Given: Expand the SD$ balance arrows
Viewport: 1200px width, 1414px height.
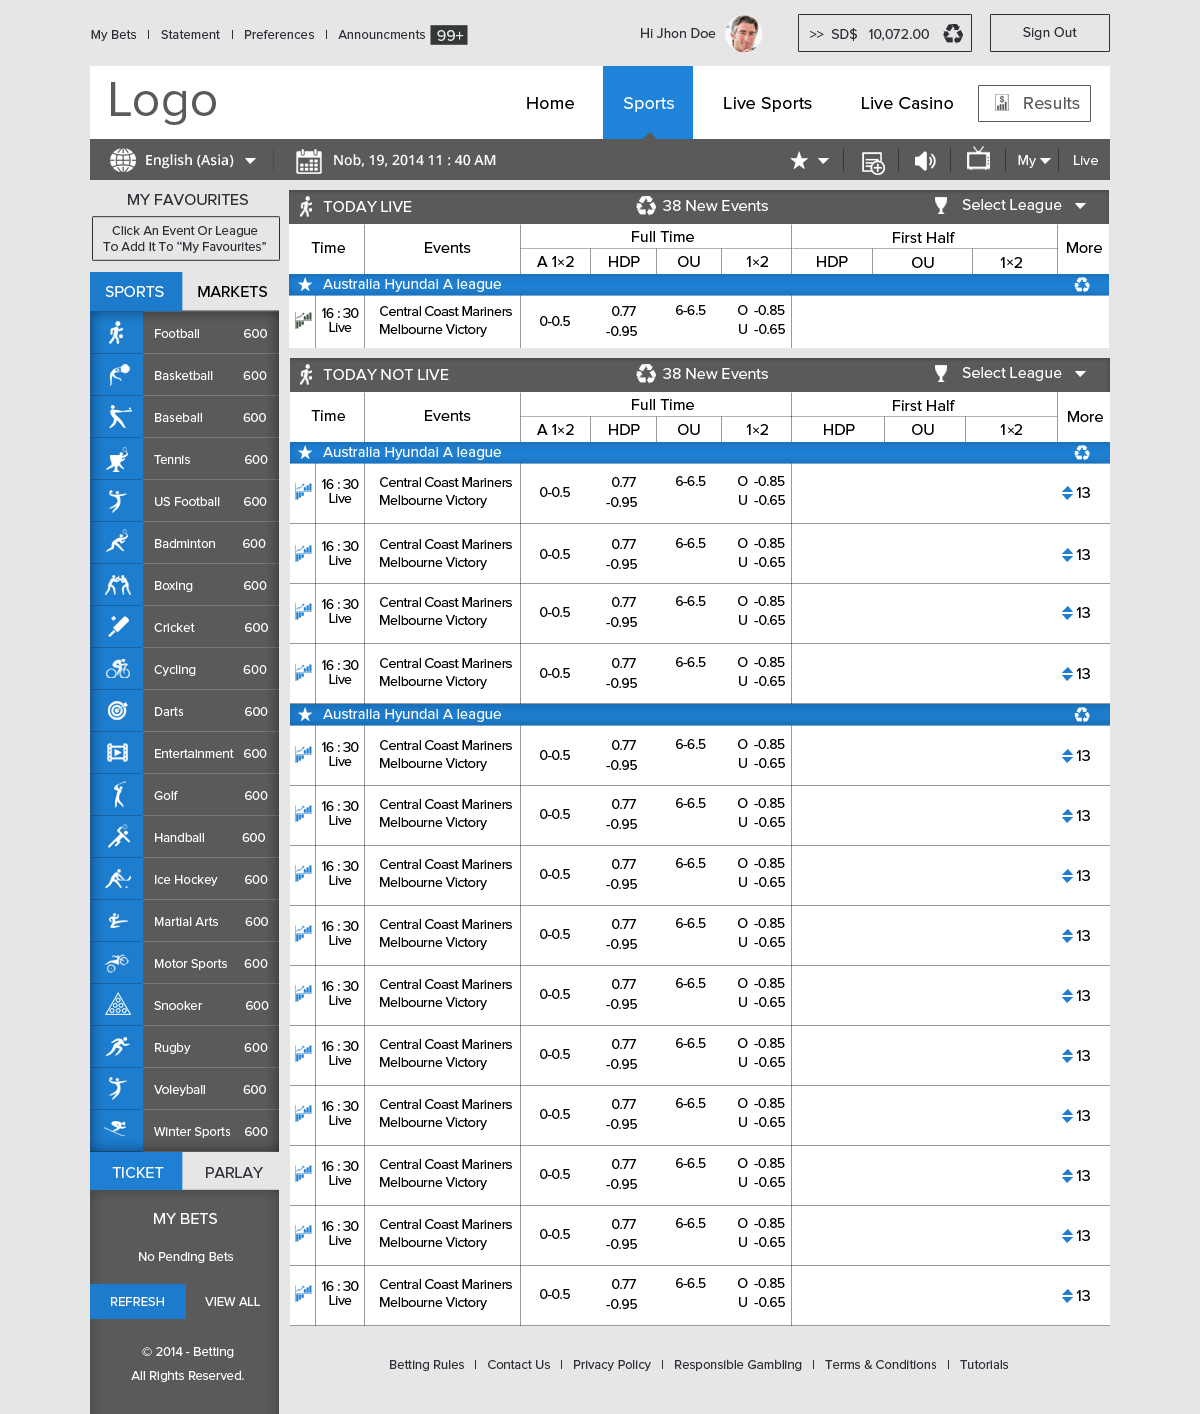Looking at the screenshot, I should [816, 34].
